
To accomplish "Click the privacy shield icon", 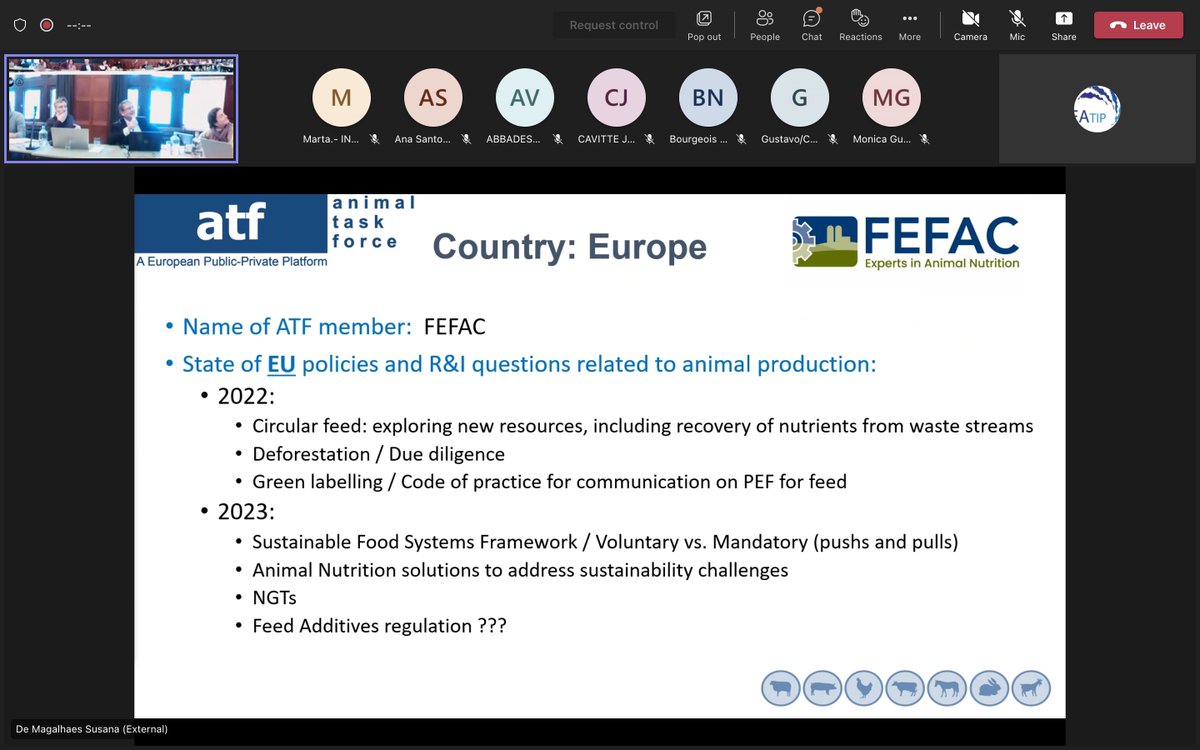I will [20, 25].
